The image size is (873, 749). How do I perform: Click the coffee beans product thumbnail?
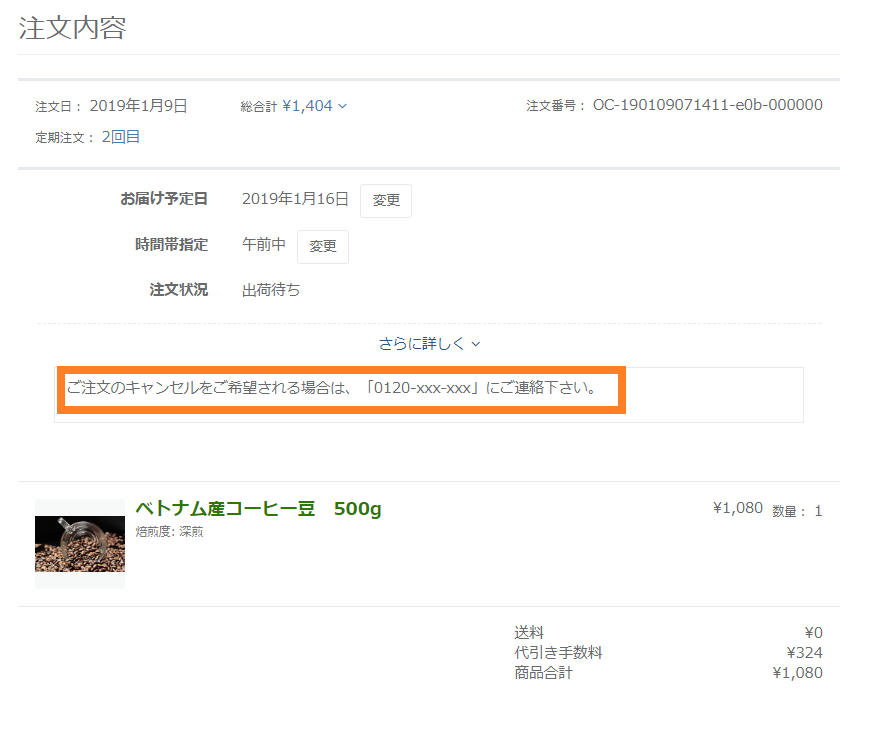80,543
